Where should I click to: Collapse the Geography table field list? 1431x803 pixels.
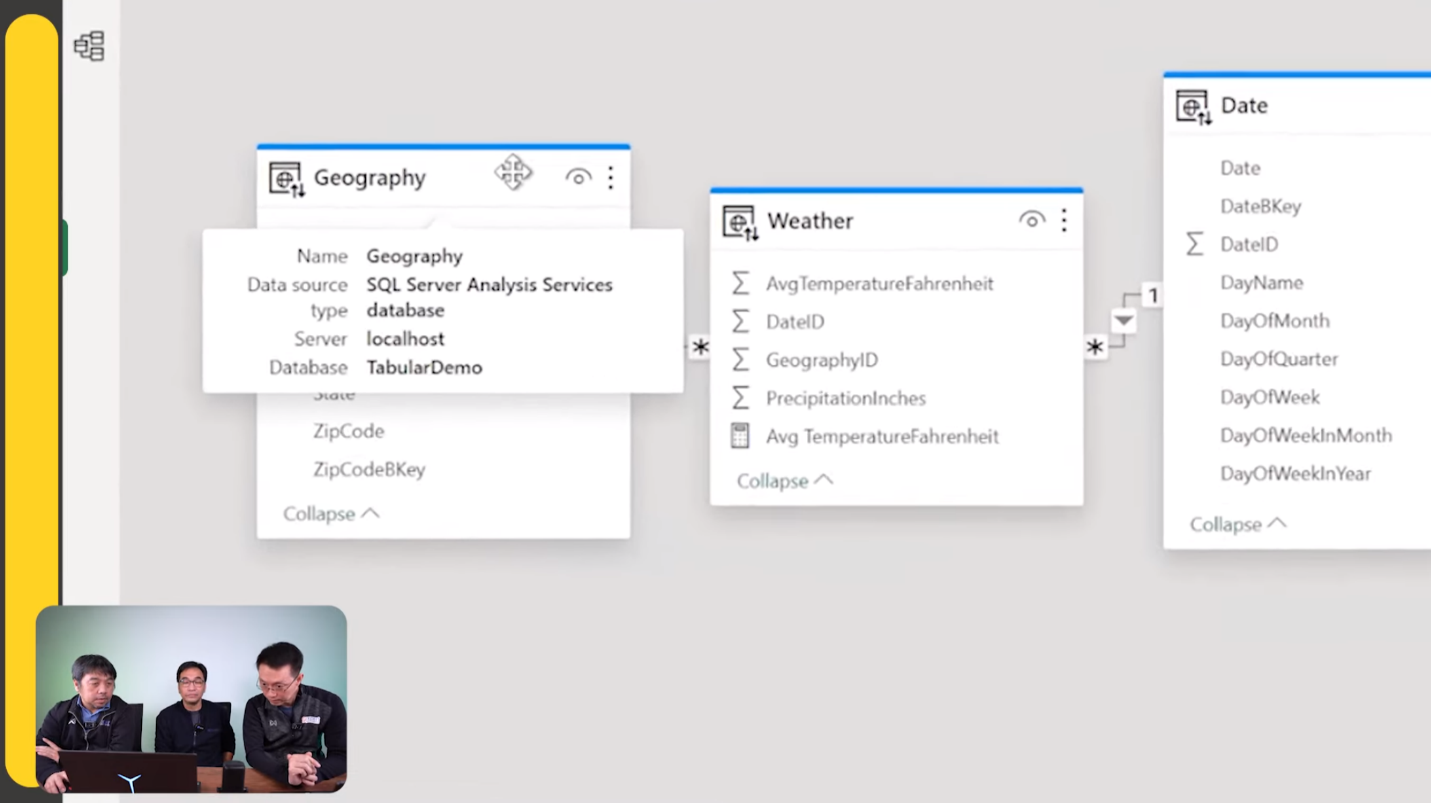pyautogui.click(x=331, y=513)
